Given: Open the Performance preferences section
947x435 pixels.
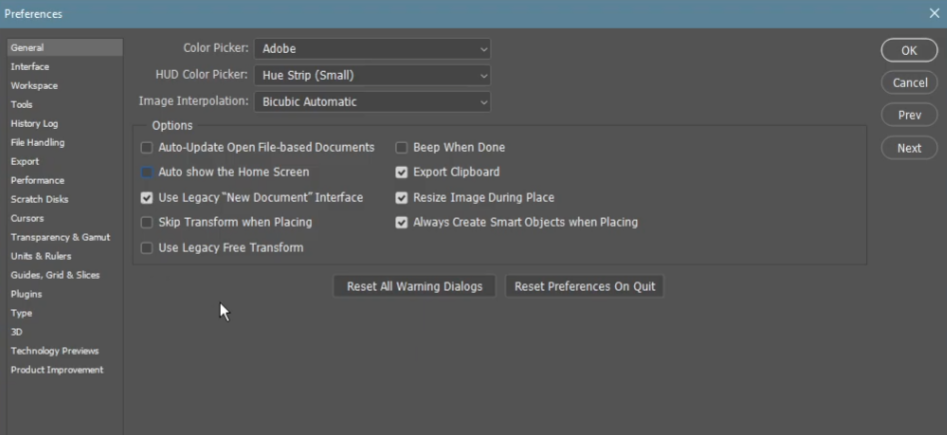Looking at the screenshot, I should tap(37, 181).
